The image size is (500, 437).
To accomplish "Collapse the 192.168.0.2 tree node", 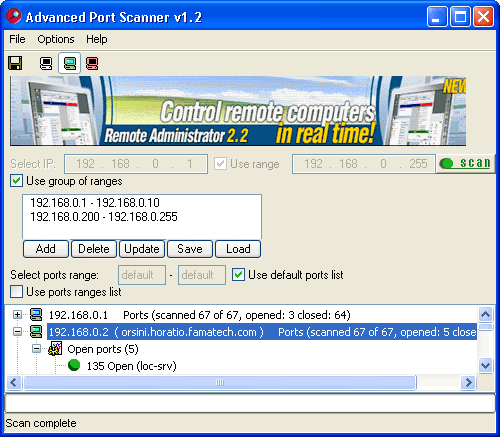I will (x=17, y=332).
